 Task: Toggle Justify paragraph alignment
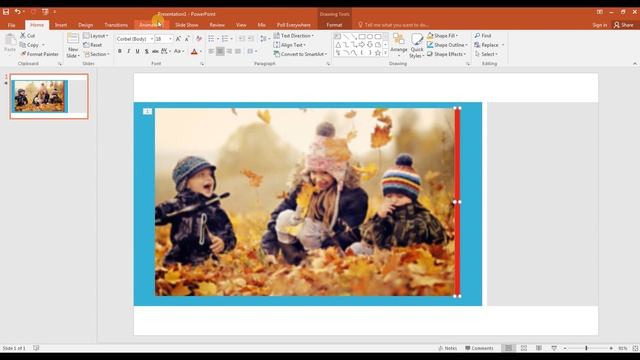click(238, 51)
